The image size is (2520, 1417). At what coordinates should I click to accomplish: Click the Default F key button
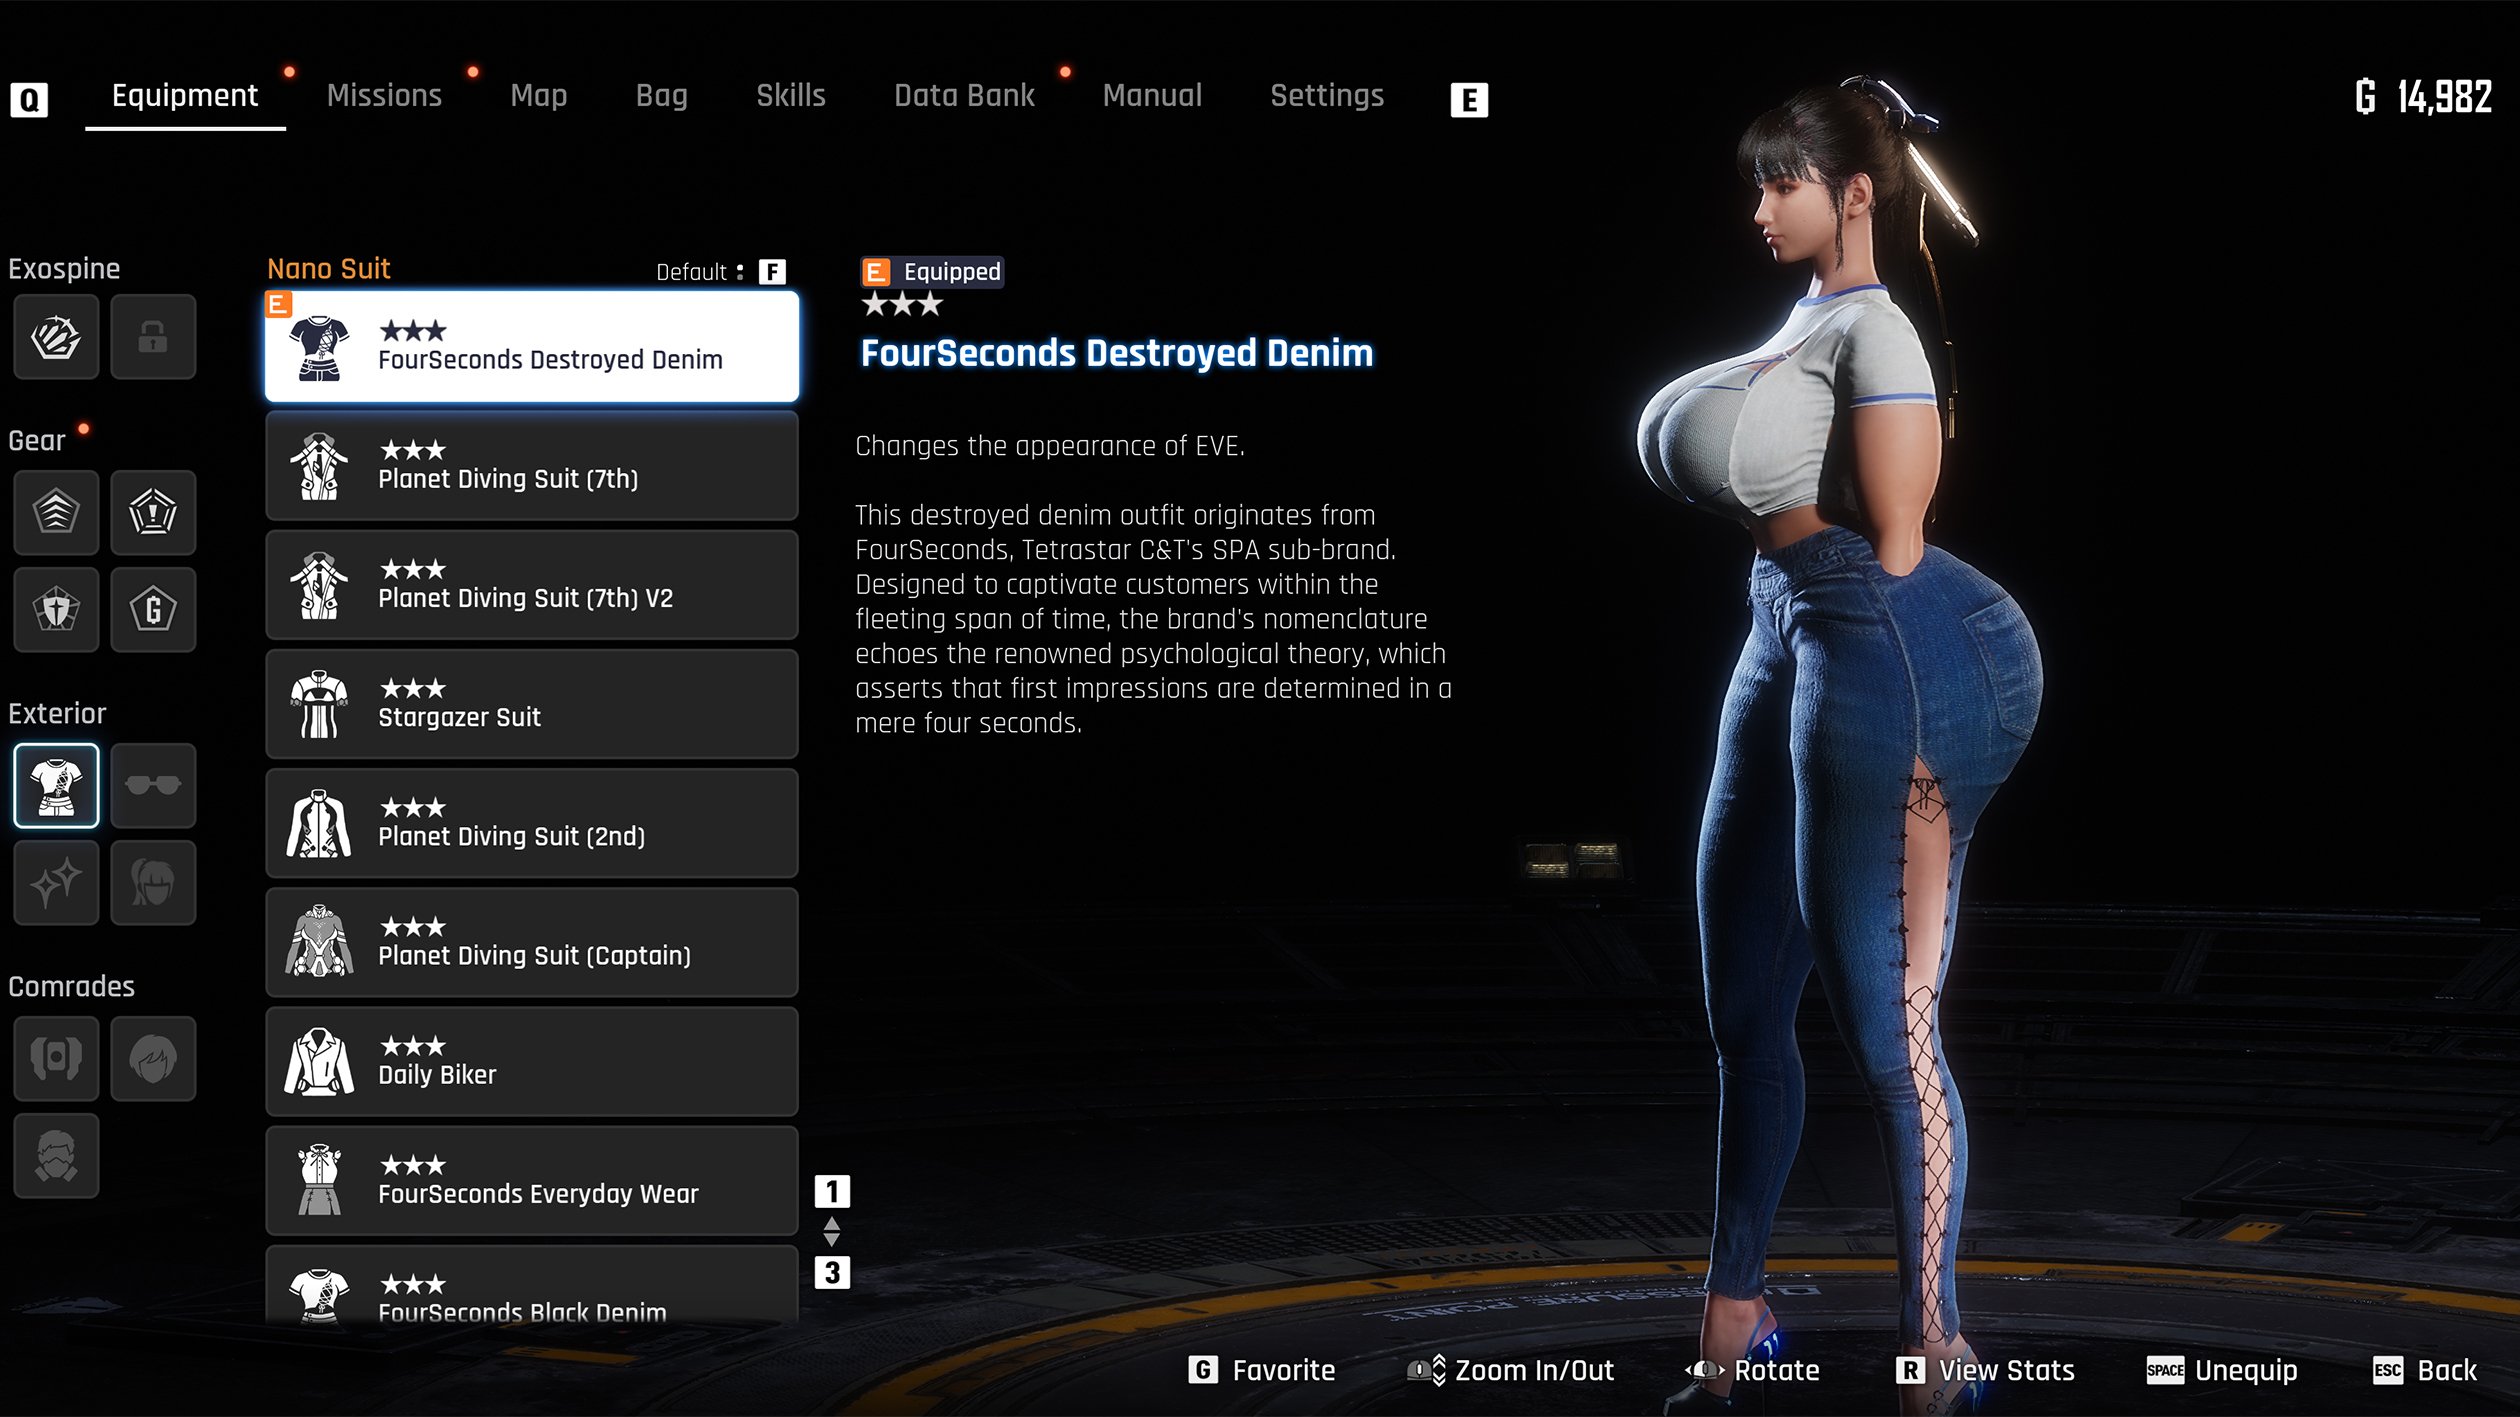point(772,272)
